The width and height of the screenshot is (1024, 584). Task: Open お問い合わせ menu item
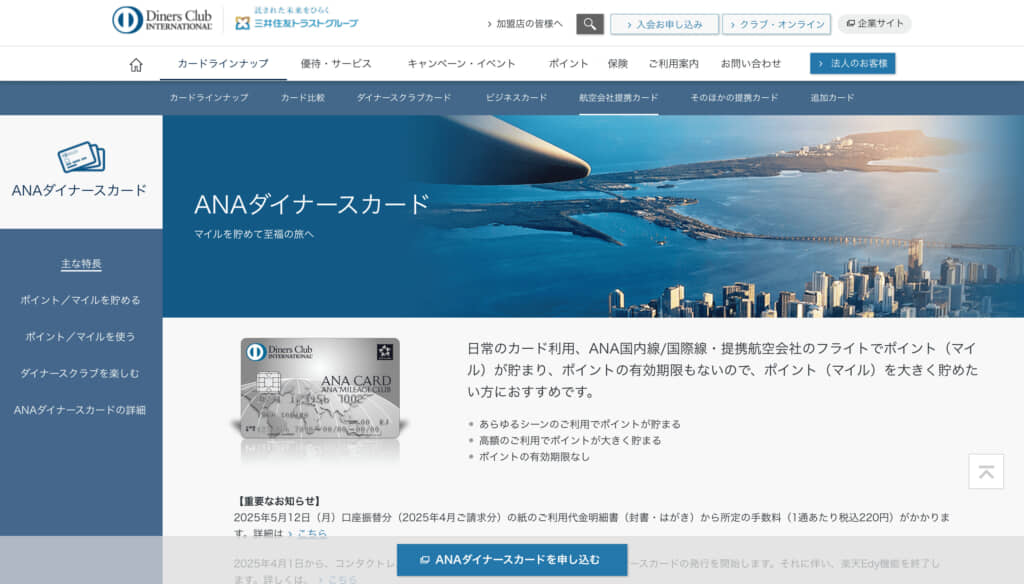(750, 63)
